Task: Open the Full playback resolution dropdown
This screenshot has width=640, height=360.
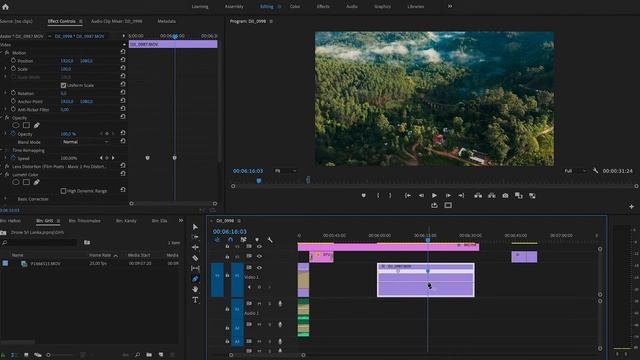Action: [x=576, y=171]
